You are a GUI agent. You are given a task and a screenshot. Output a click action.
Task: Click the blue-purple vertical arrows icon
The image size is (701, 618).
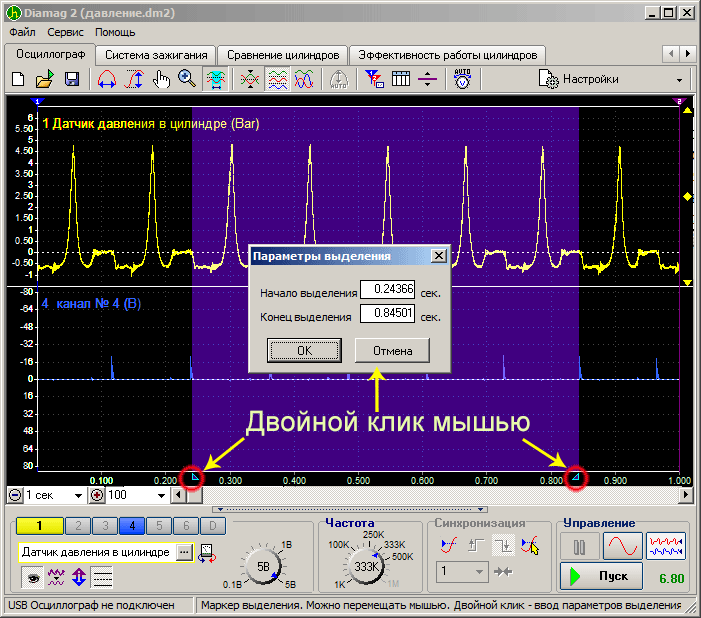[79, 577]
